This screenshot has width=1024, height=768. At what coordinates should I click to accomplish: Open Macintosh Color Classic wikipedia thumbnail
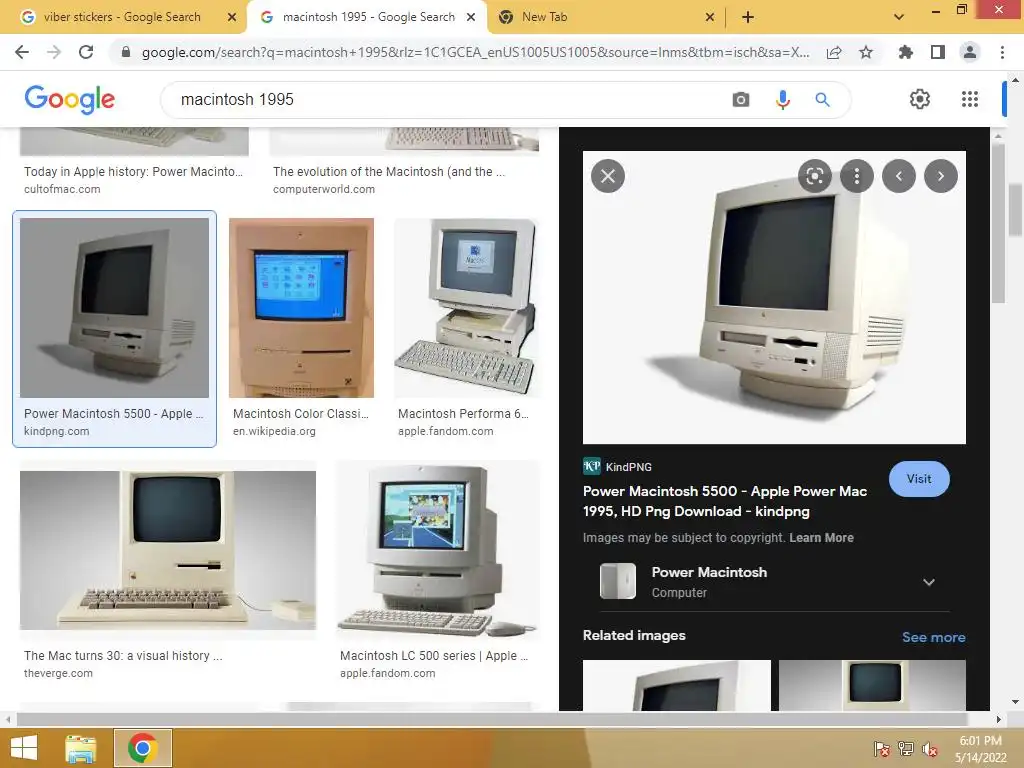[x=301, y=308]
